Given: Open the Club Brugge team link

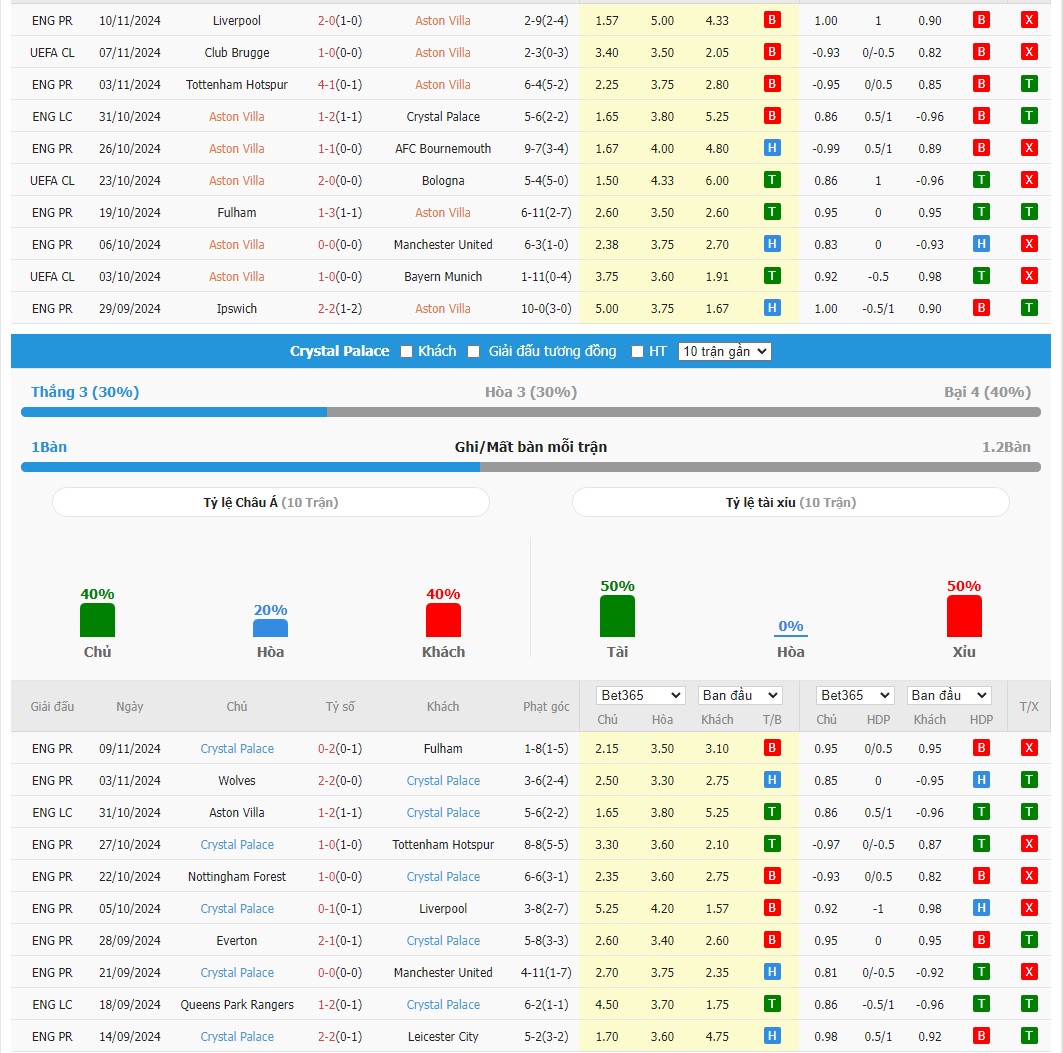Looking at the screenshot, I should click(x=237, y=52).
